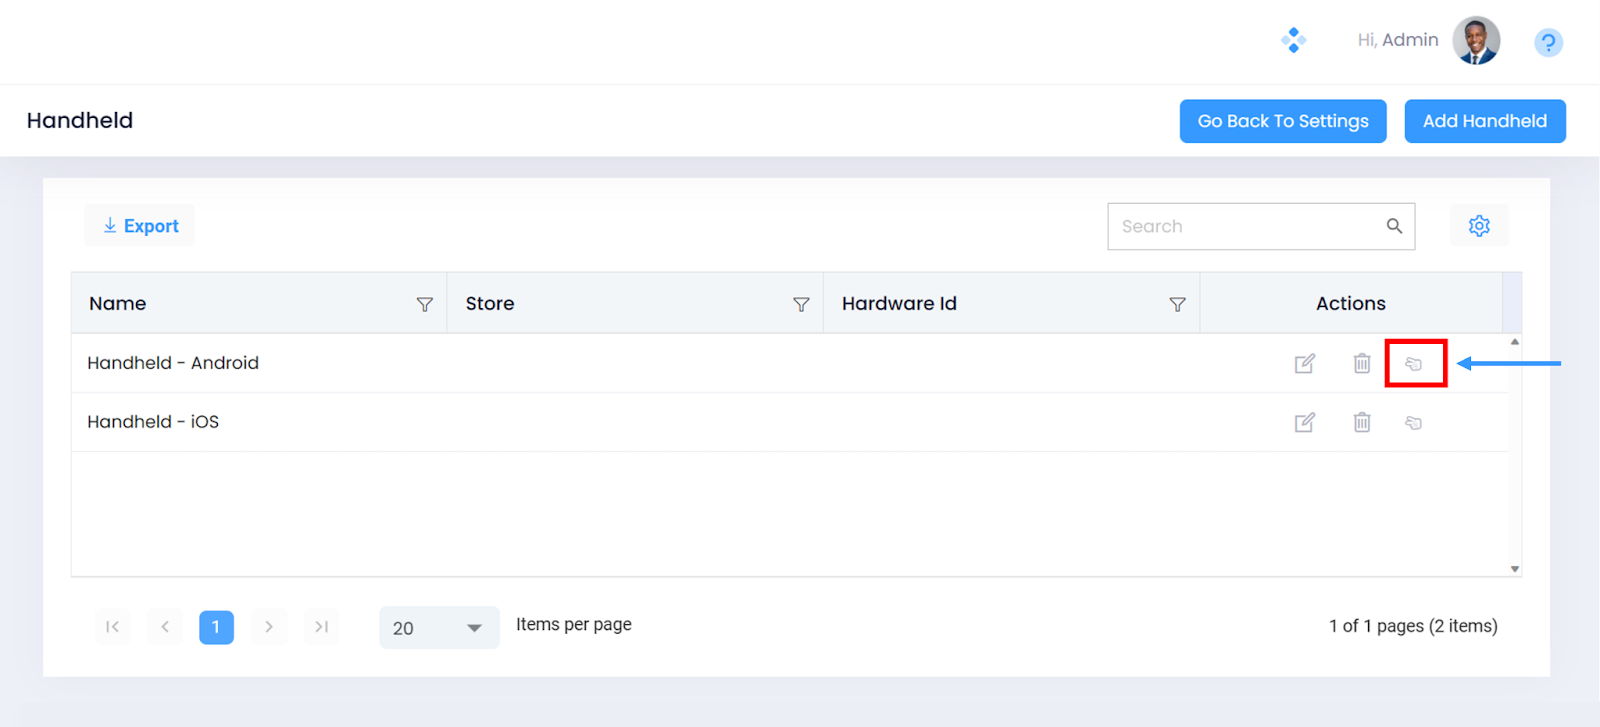This screenshot has width=1600, height=727.
Task: Open the help question mark icon
Action: point(1548,42)
